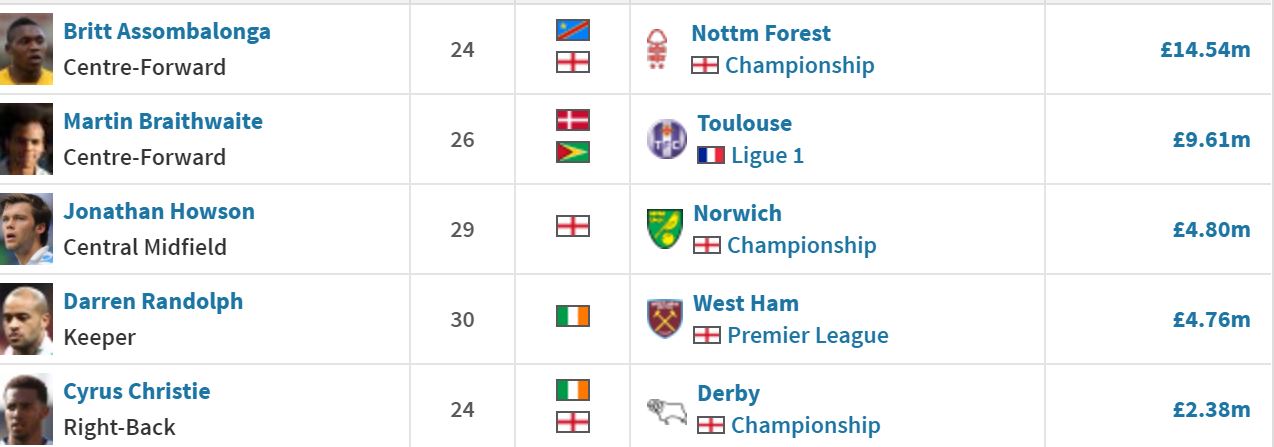Click the Toulouse club crest icon
The height and width of the screenshot is (447, 1274).
tap(666, 139)
